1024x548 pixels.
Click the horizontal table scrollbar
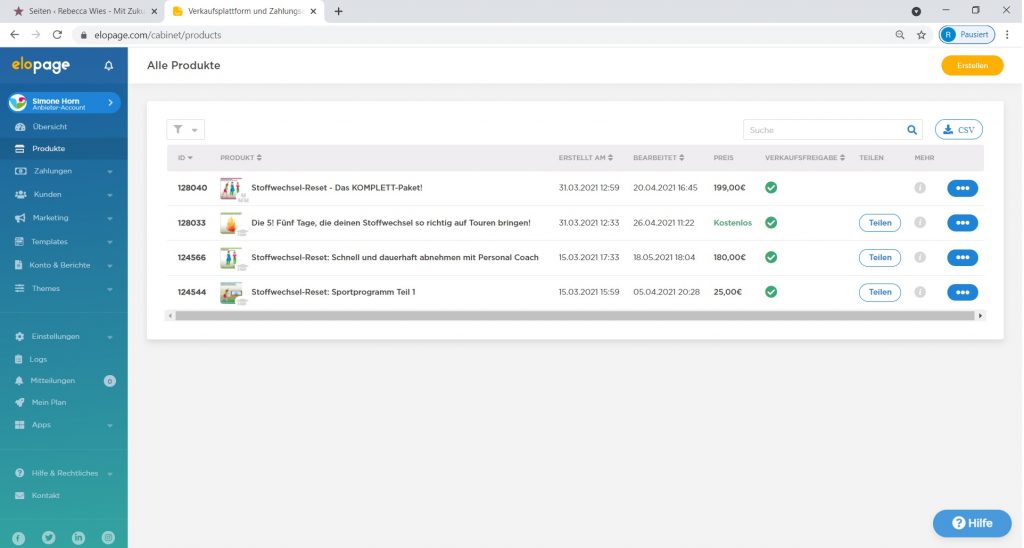[575, 315]
